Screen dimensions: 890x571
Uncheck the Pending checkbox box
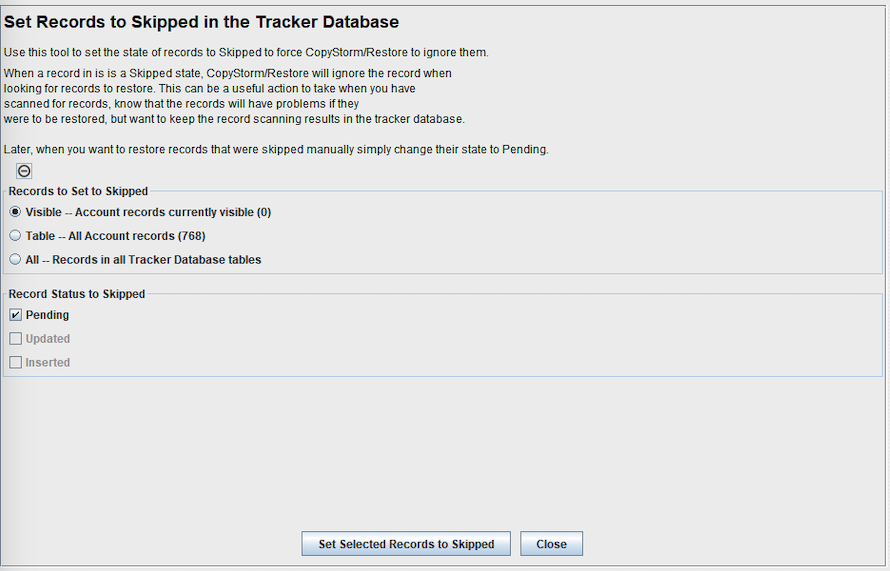point(15,315)
